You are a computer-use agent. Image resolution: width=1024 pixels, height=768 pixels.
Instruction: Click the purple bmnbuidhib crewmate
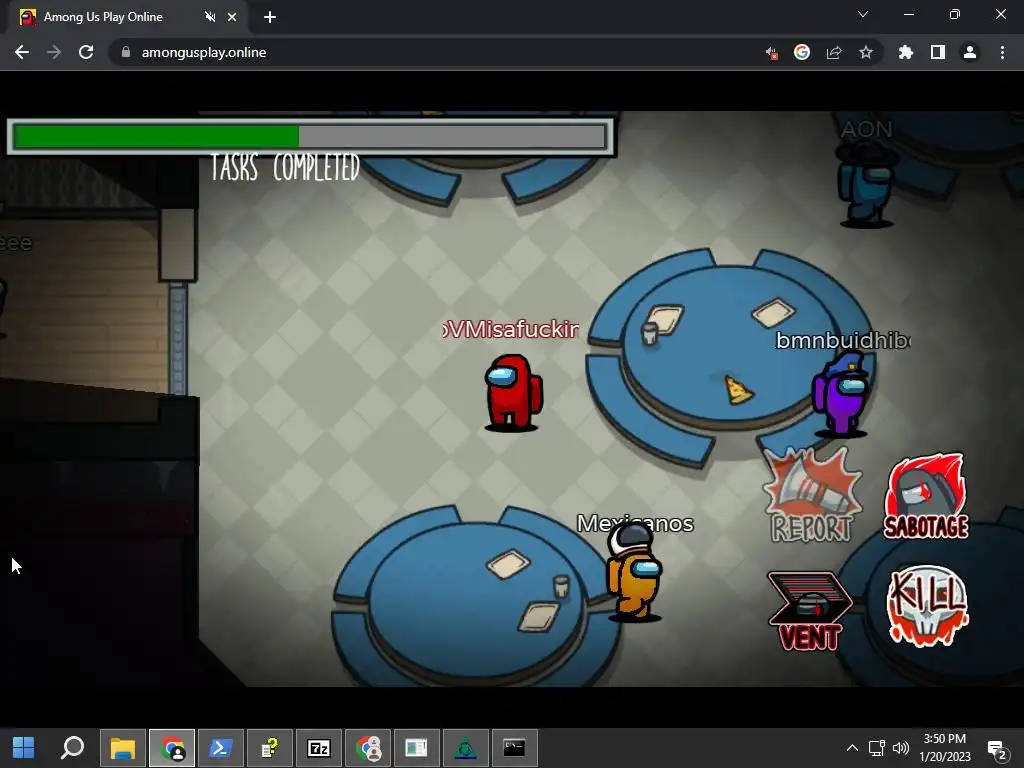pyautogui.click(x=841, y=394)
